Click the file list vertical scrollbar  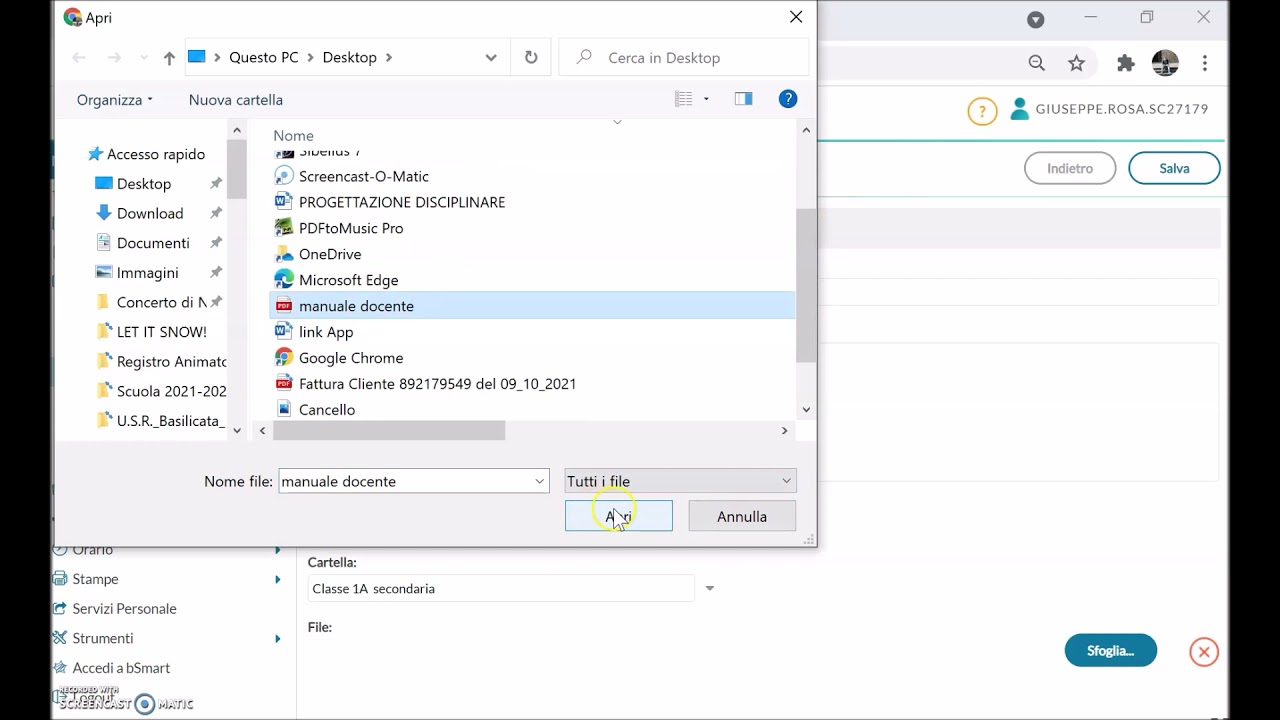pos(806,285)
